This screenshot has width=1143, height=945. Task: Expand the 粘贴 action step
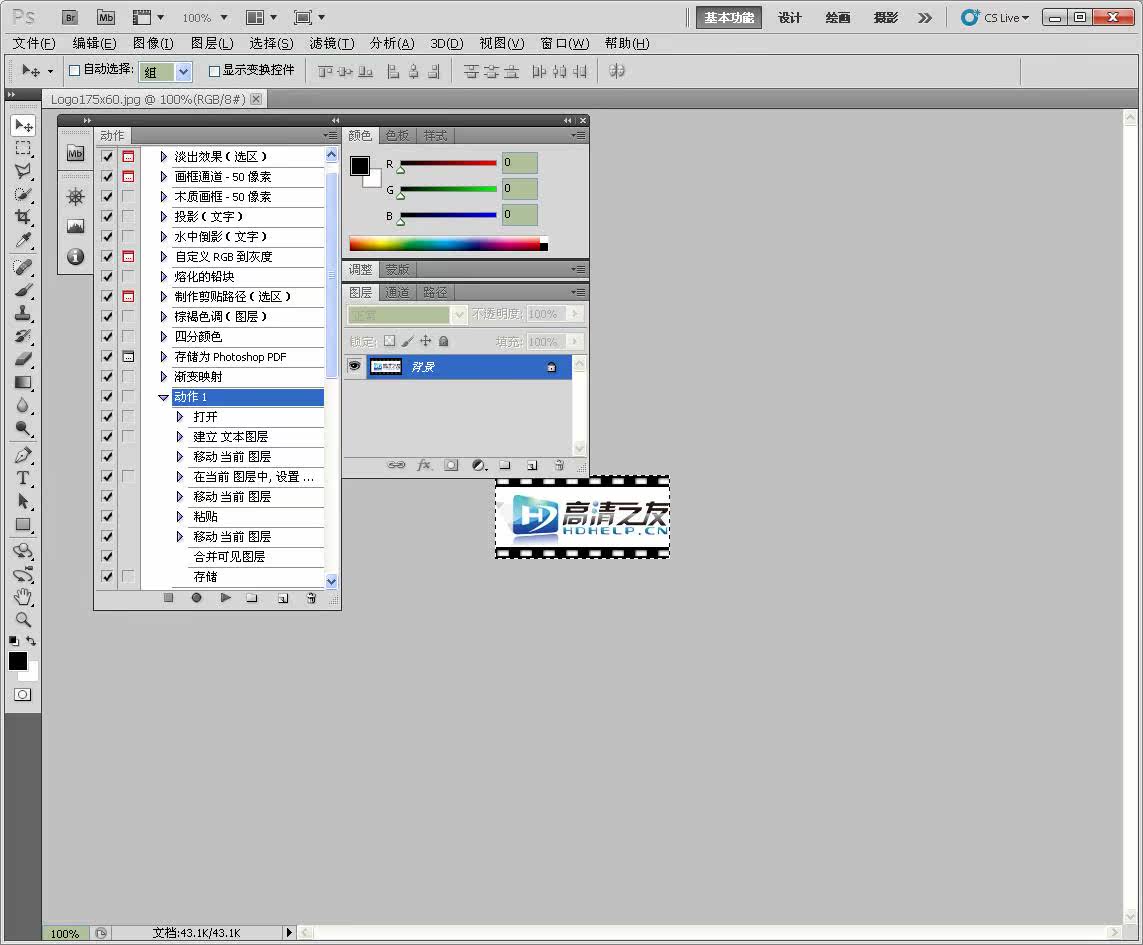click(180, 517)
